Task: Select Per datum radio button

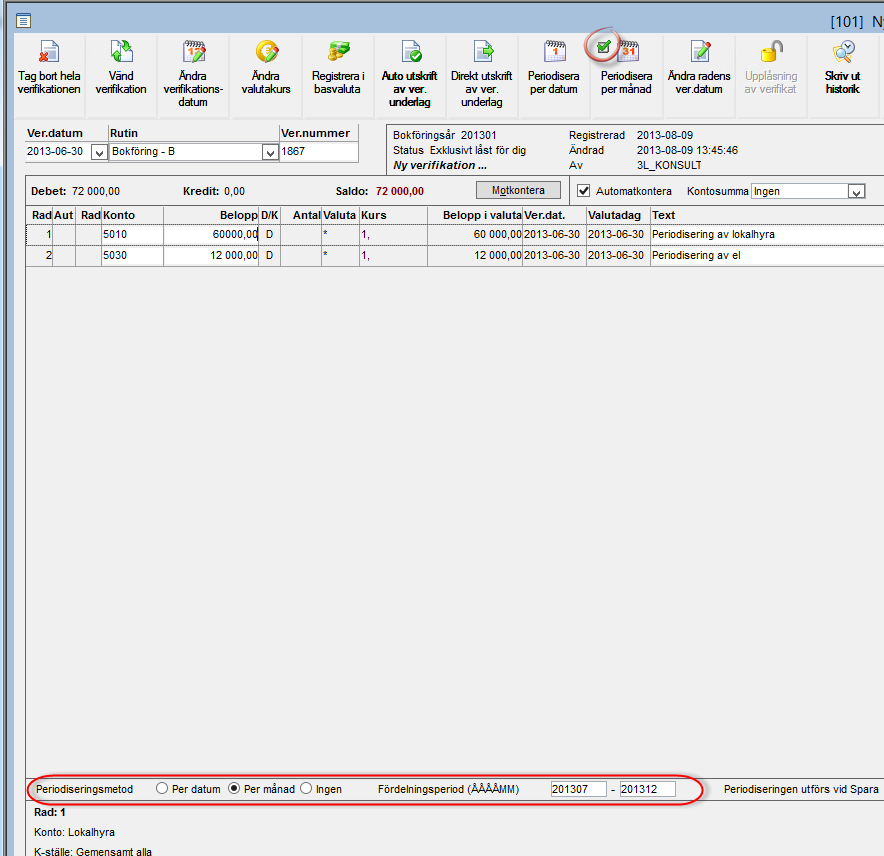Action: (x=162, y=788)
